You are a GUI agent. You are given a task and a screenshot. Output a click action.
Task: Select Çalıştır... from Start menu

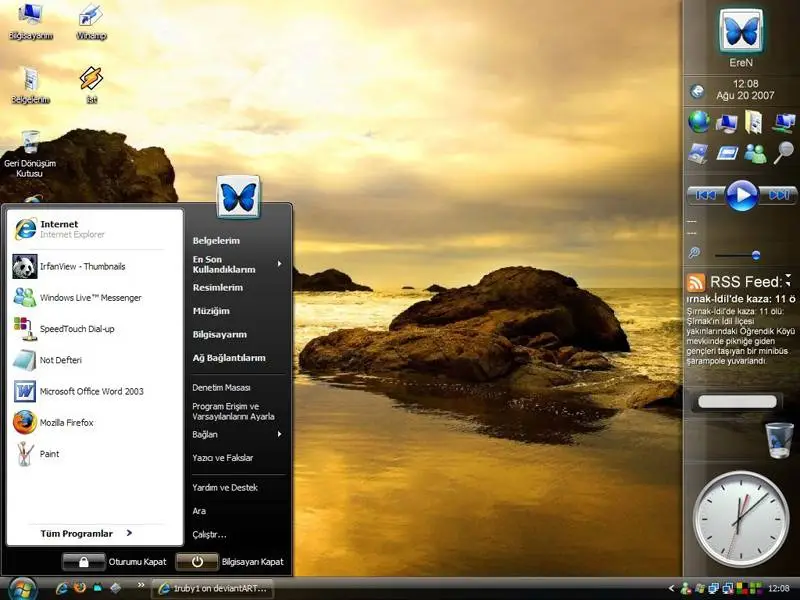[209, 534]
